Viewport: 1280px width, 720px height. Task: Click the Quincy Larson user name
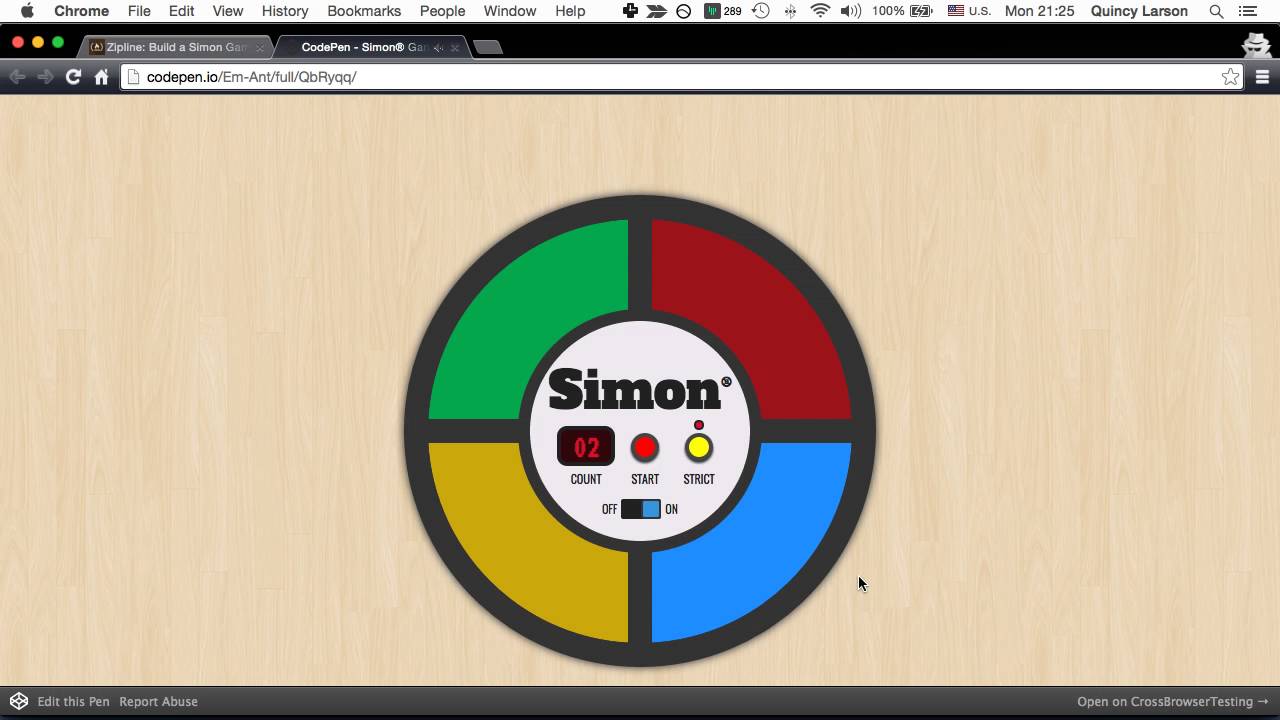[x=1139, y=11]
